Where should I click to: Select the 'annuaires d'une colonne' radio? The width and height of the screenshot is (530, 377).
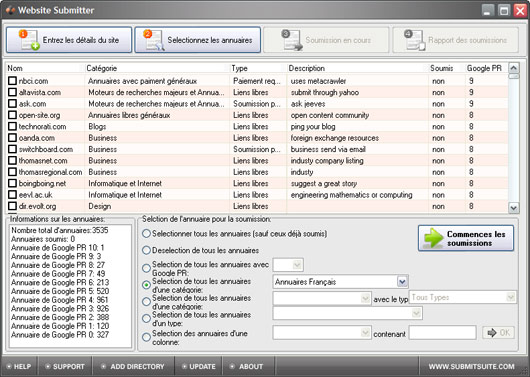[146, 337]
